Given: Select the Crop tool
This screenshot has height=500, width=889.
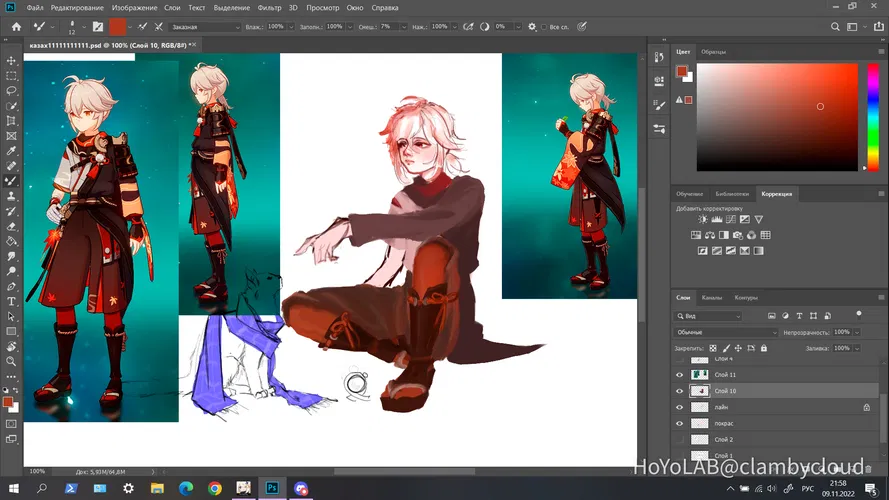Looking at the screenshot, I should click(x=12, y=121).
